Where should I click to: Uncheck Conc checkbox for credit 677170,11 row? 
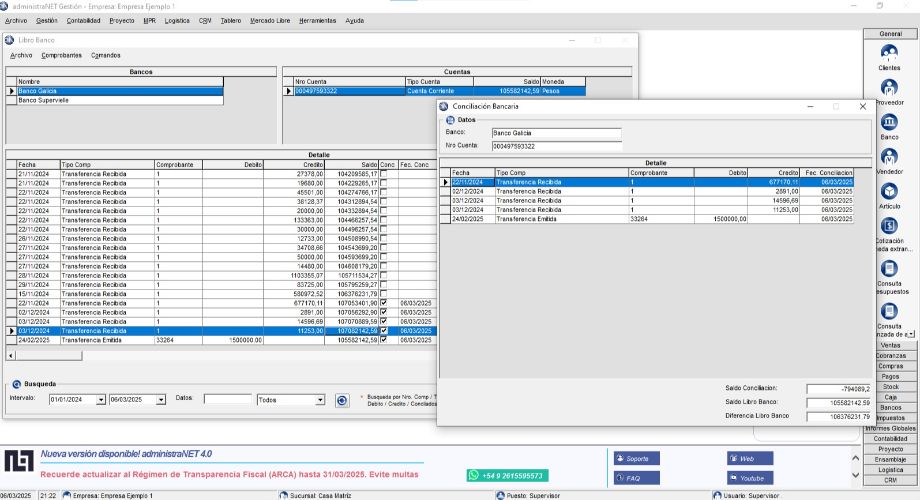tap(384, 303)
